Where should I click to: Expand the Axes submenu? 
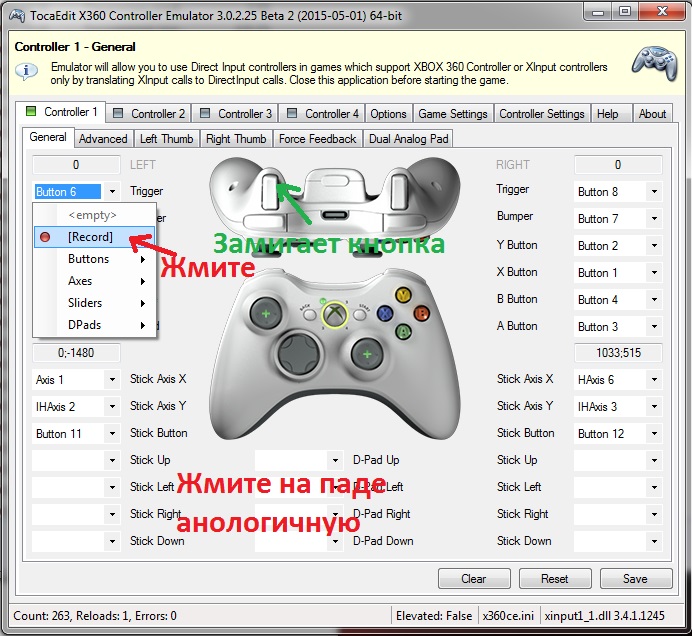pos(94,281)
